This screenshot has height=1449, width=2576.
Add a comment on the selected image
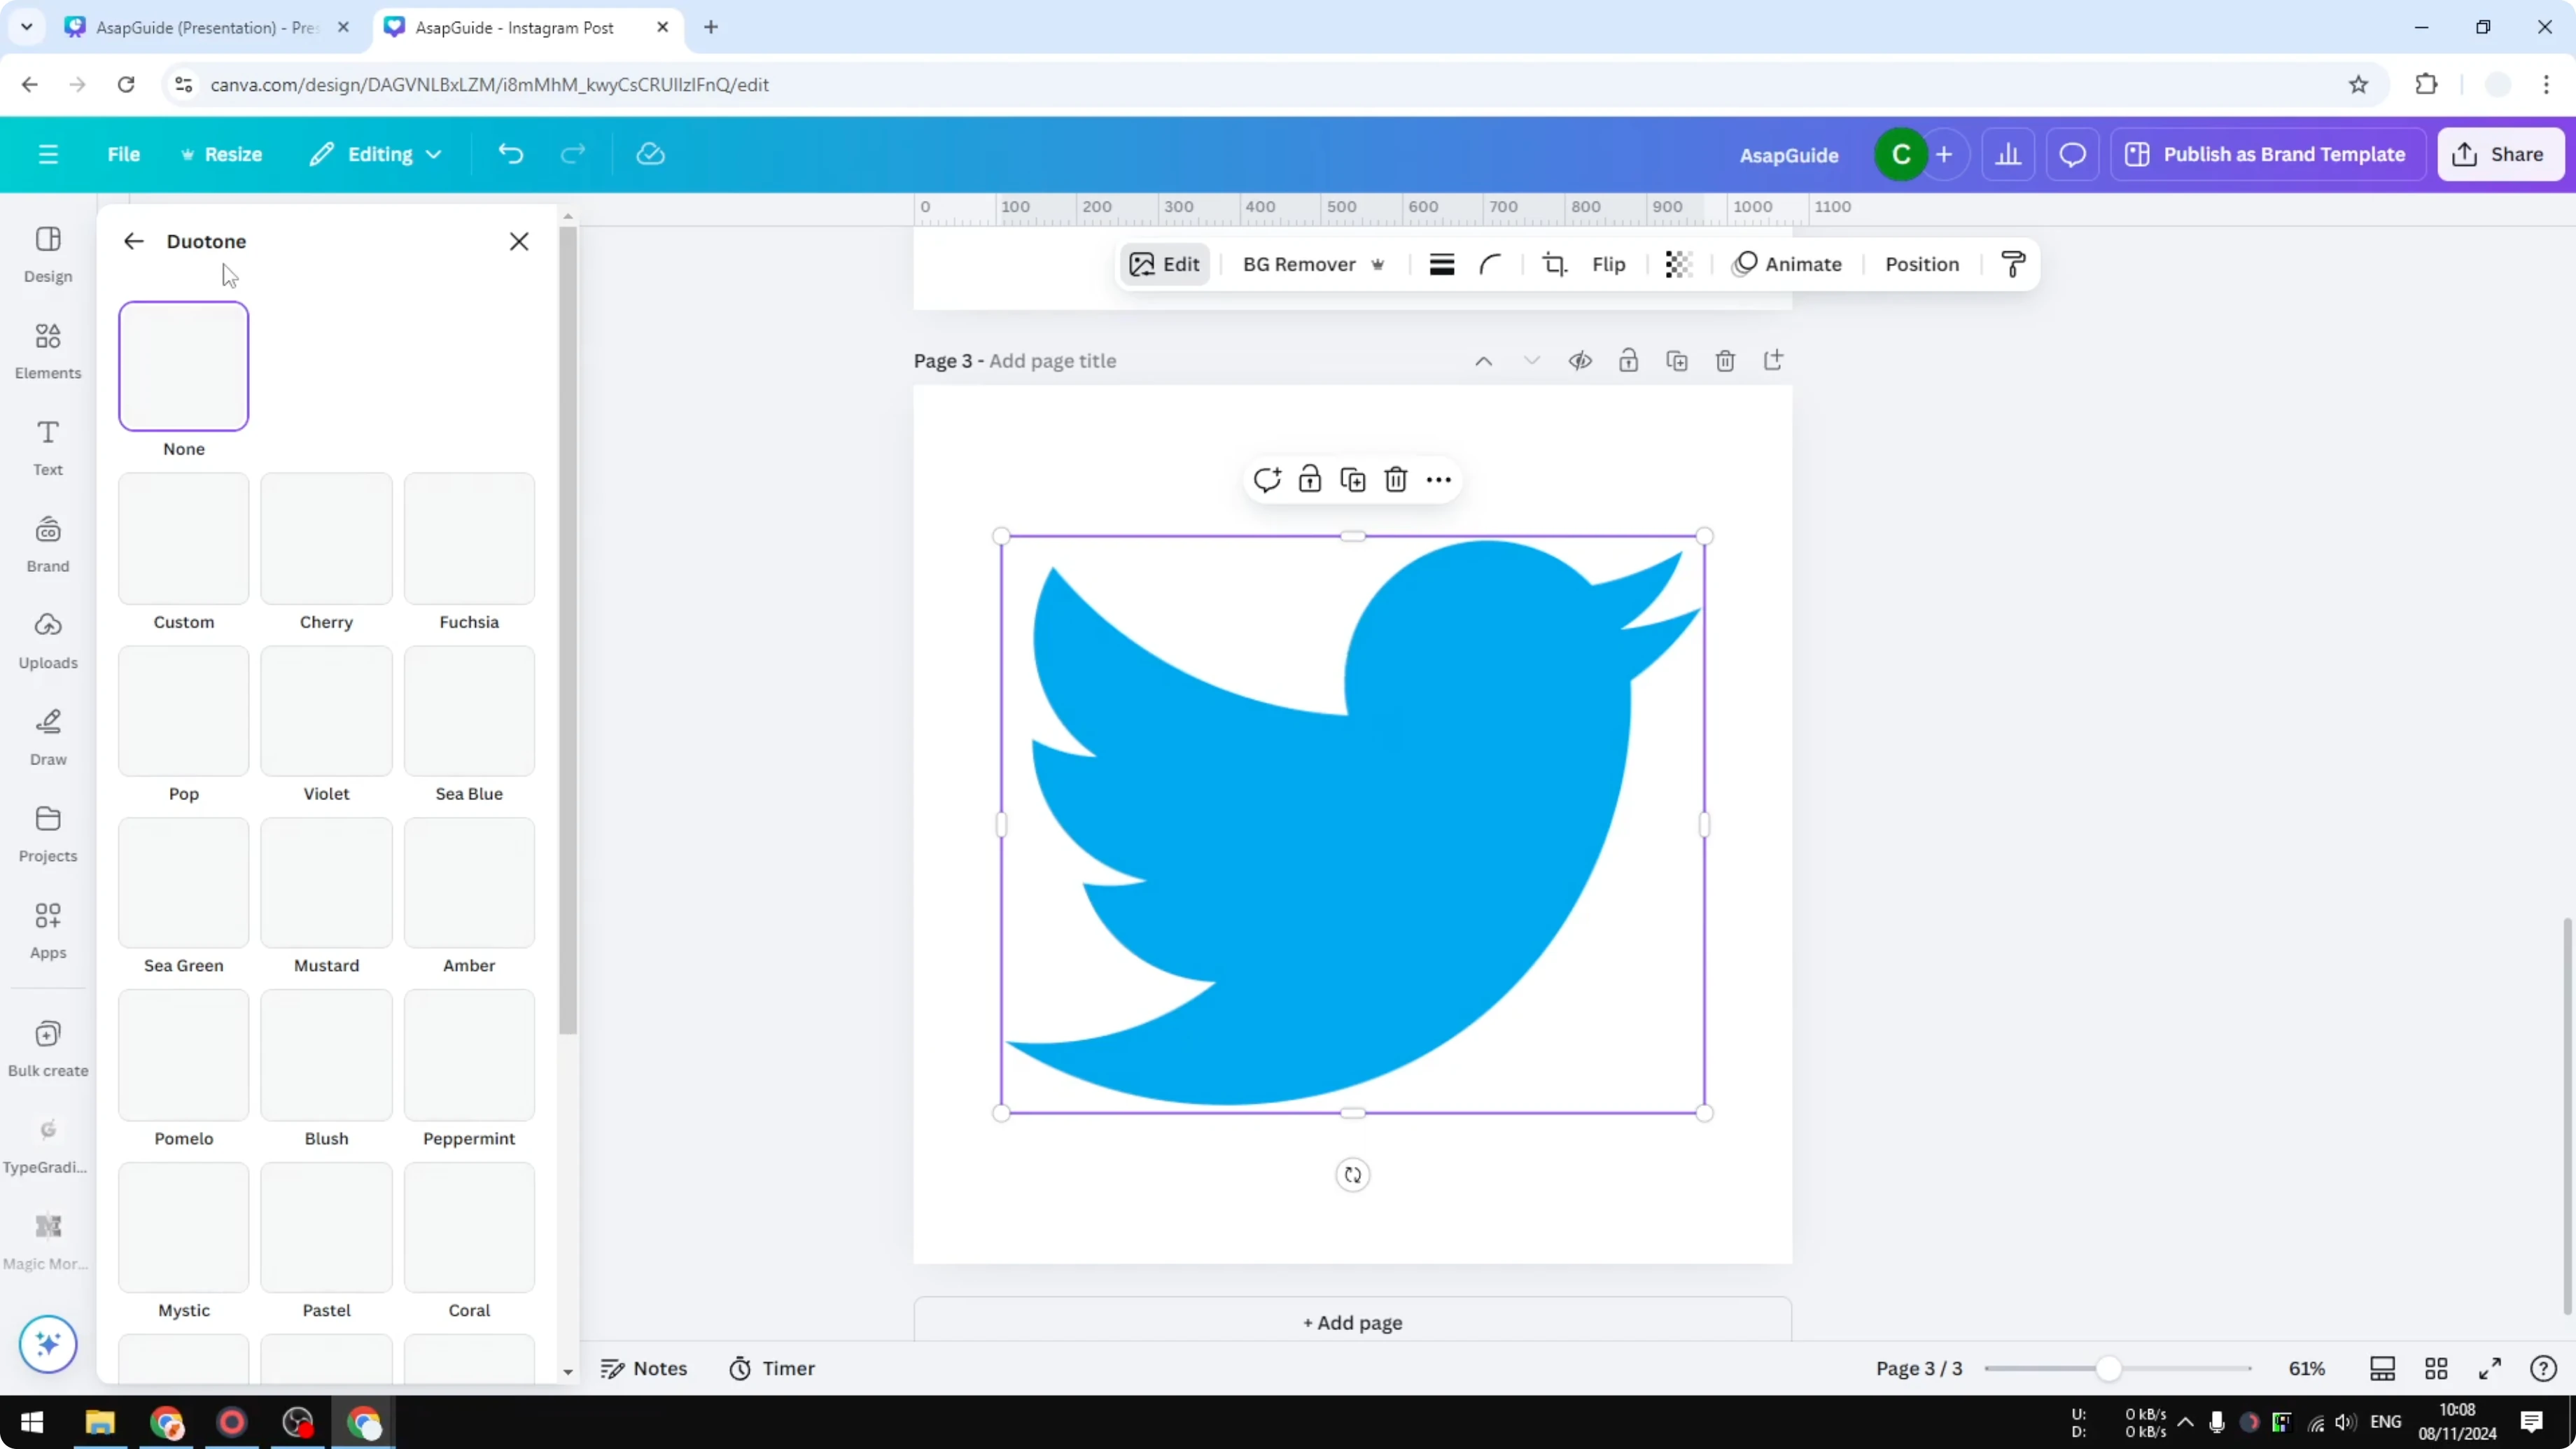[1267, 479]
